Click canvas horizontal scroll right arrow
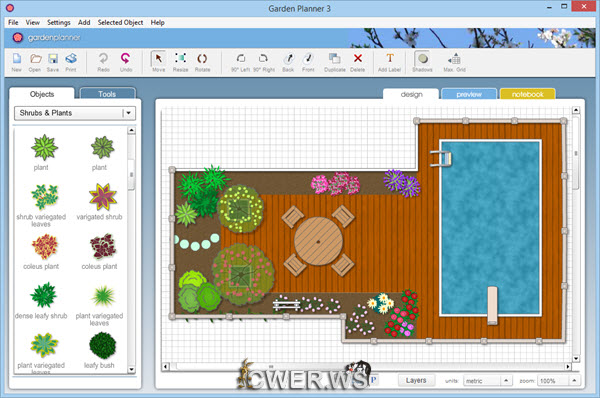The width and height of the screenshot is (600, 398). tap(568, 367)
